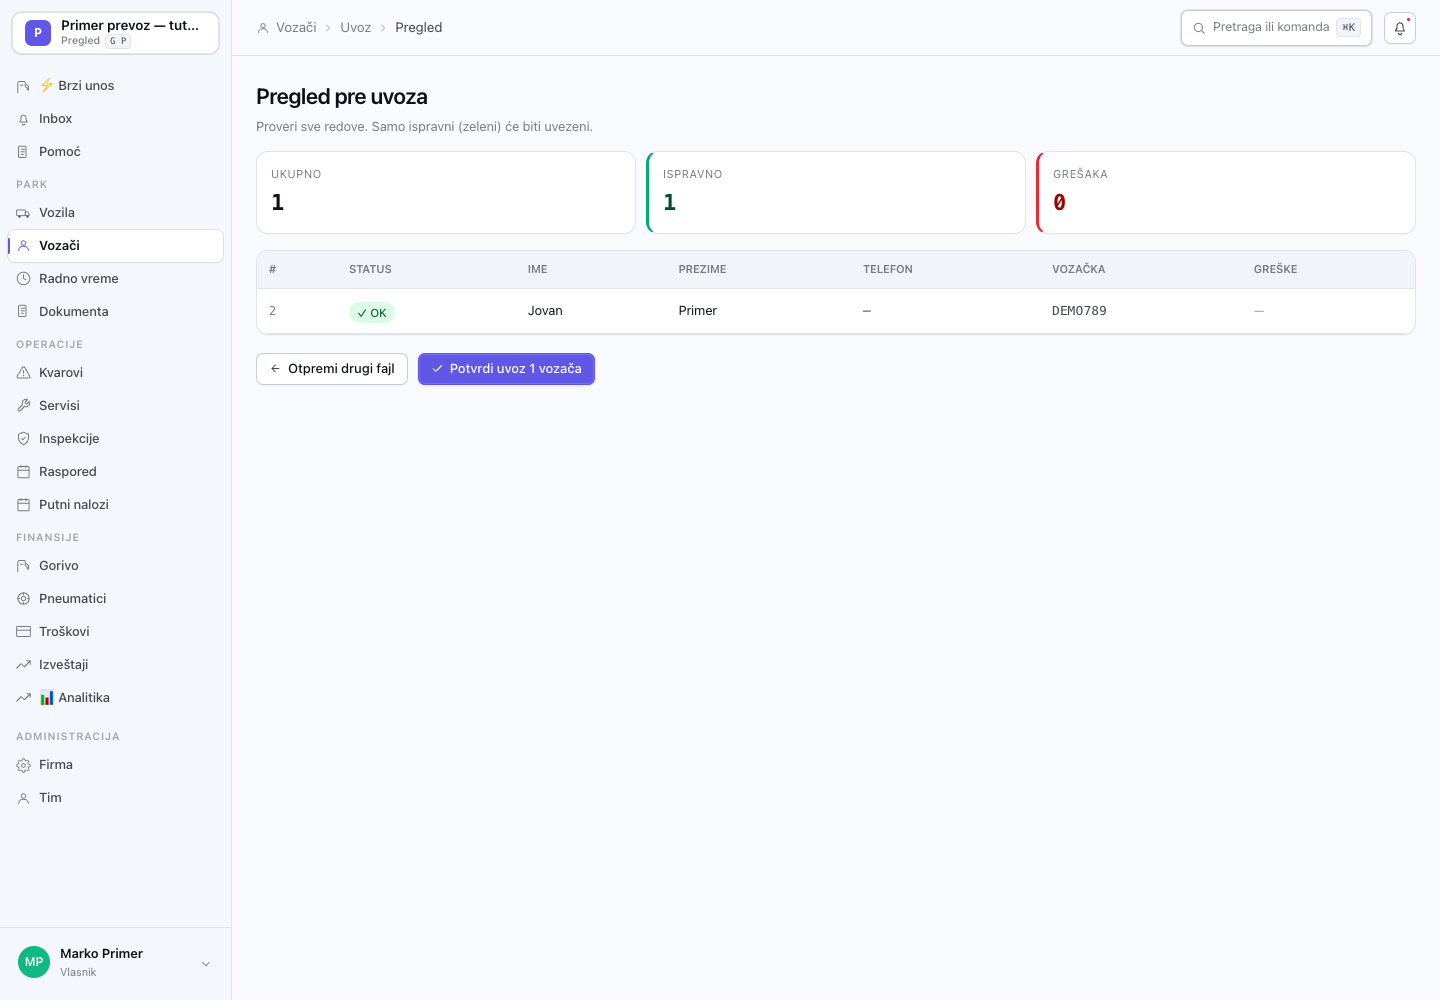Click the MP user avatar
Viewport: 1440px width, 1000px height.
point(34,962)
